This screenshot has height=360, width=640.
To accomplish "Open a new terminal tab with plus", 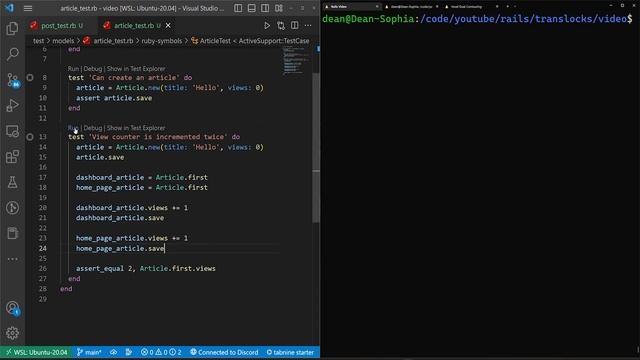I will tap(507, 7).
